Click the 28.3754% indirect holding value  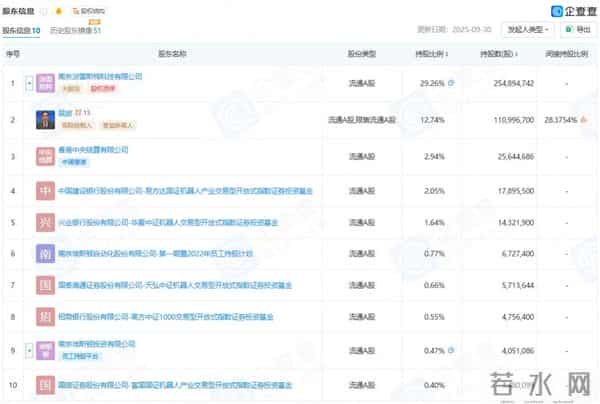pyautogui.click(x=561, y=120)
